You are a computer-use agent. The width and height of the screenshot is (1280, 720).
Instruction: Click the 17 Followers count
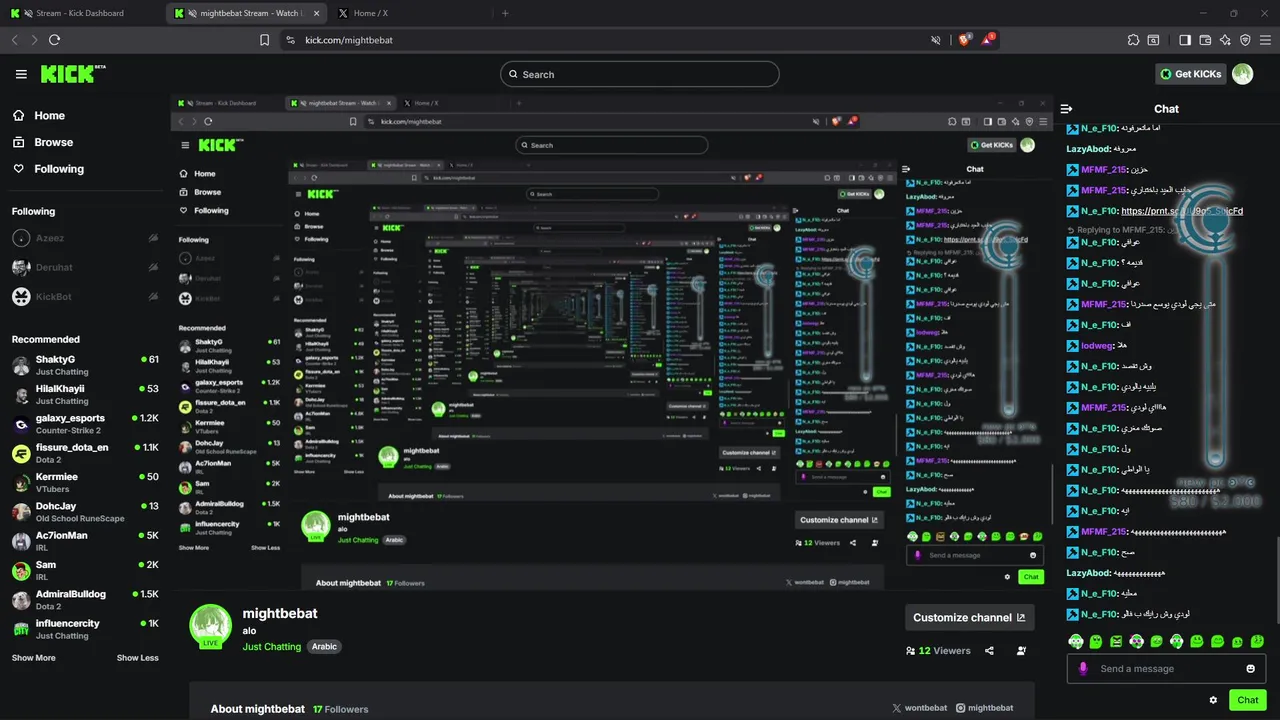pyautogui.click(x=340, y=709)
